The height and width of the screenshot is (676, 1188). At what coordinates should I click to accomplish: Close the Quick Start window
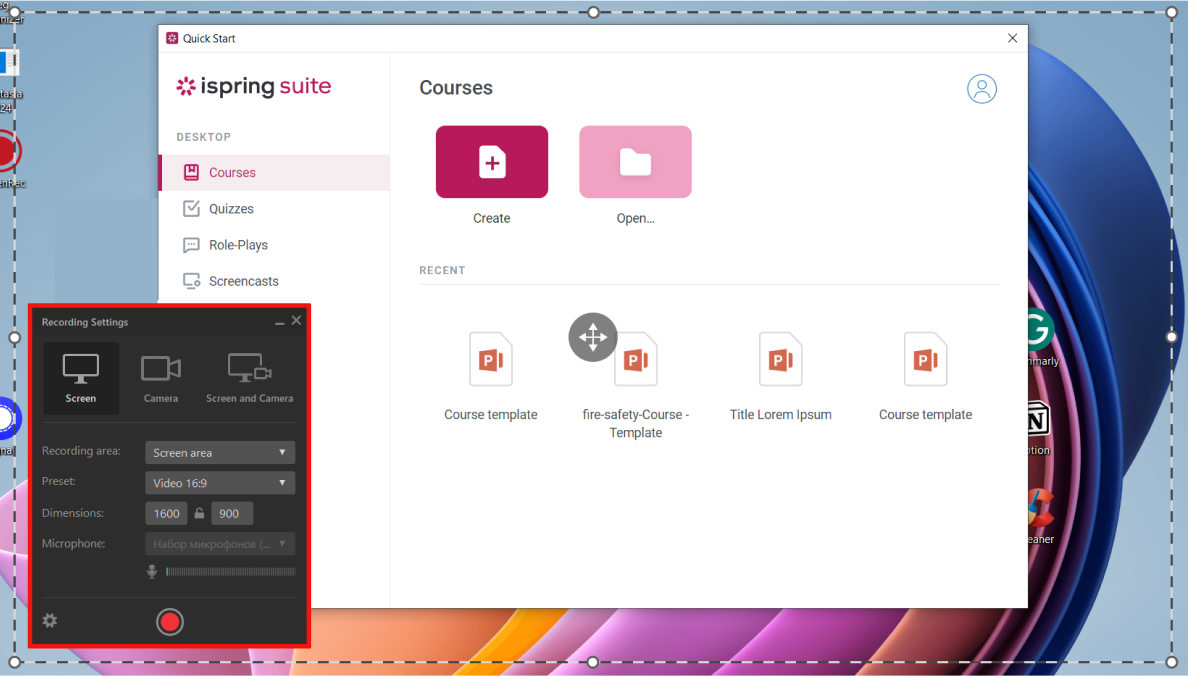[1012, 38]
